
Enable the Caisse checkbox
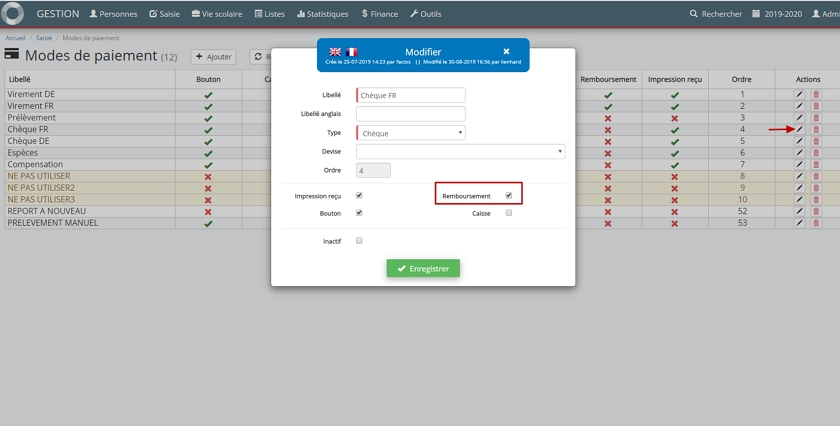(508, 213)
